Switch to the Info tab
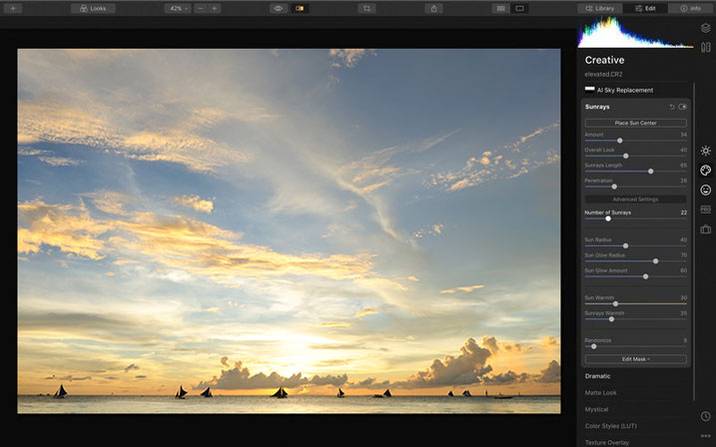The width and height of the screenshot is (716, 447). coord(690,8)
